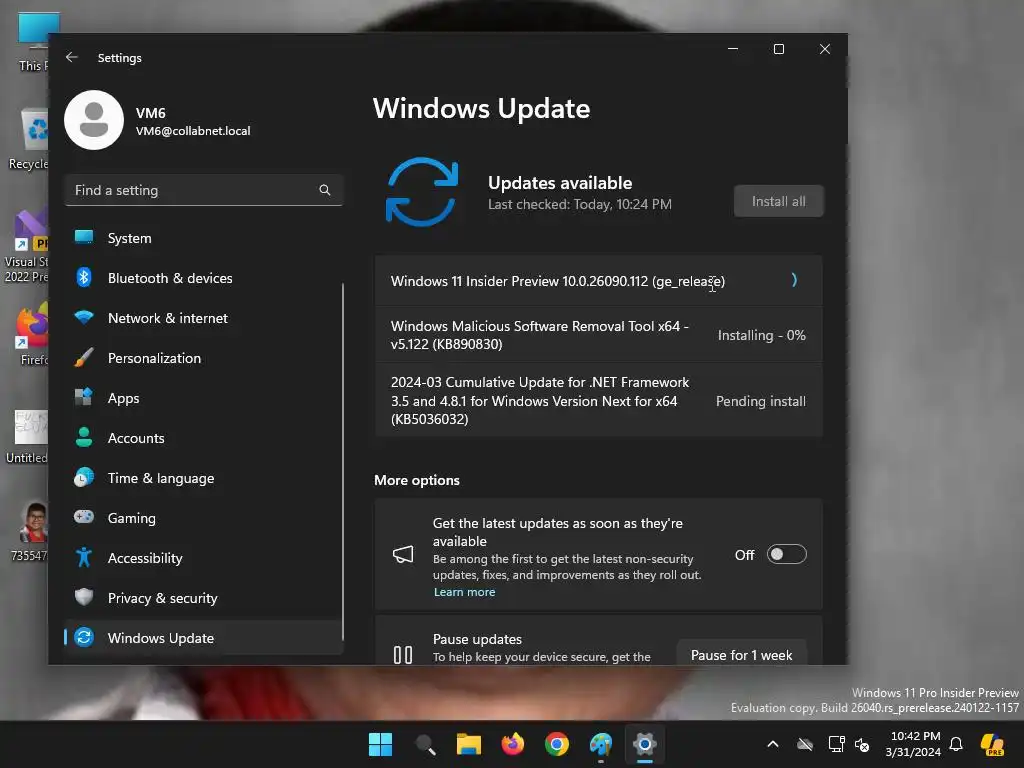Open Bluetooth & devices settings
1024x768 pixels.
click(204, 278)
